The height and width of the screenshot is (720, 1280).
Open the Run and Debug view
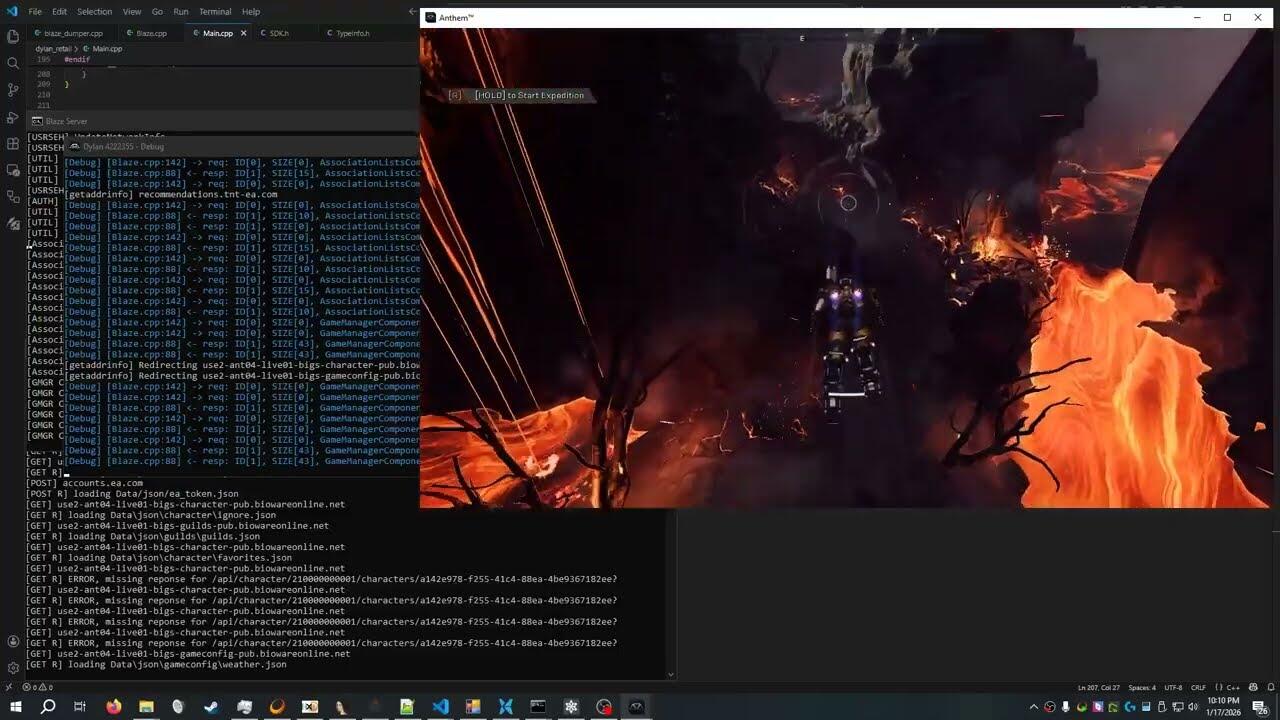[x=13, y=117]
